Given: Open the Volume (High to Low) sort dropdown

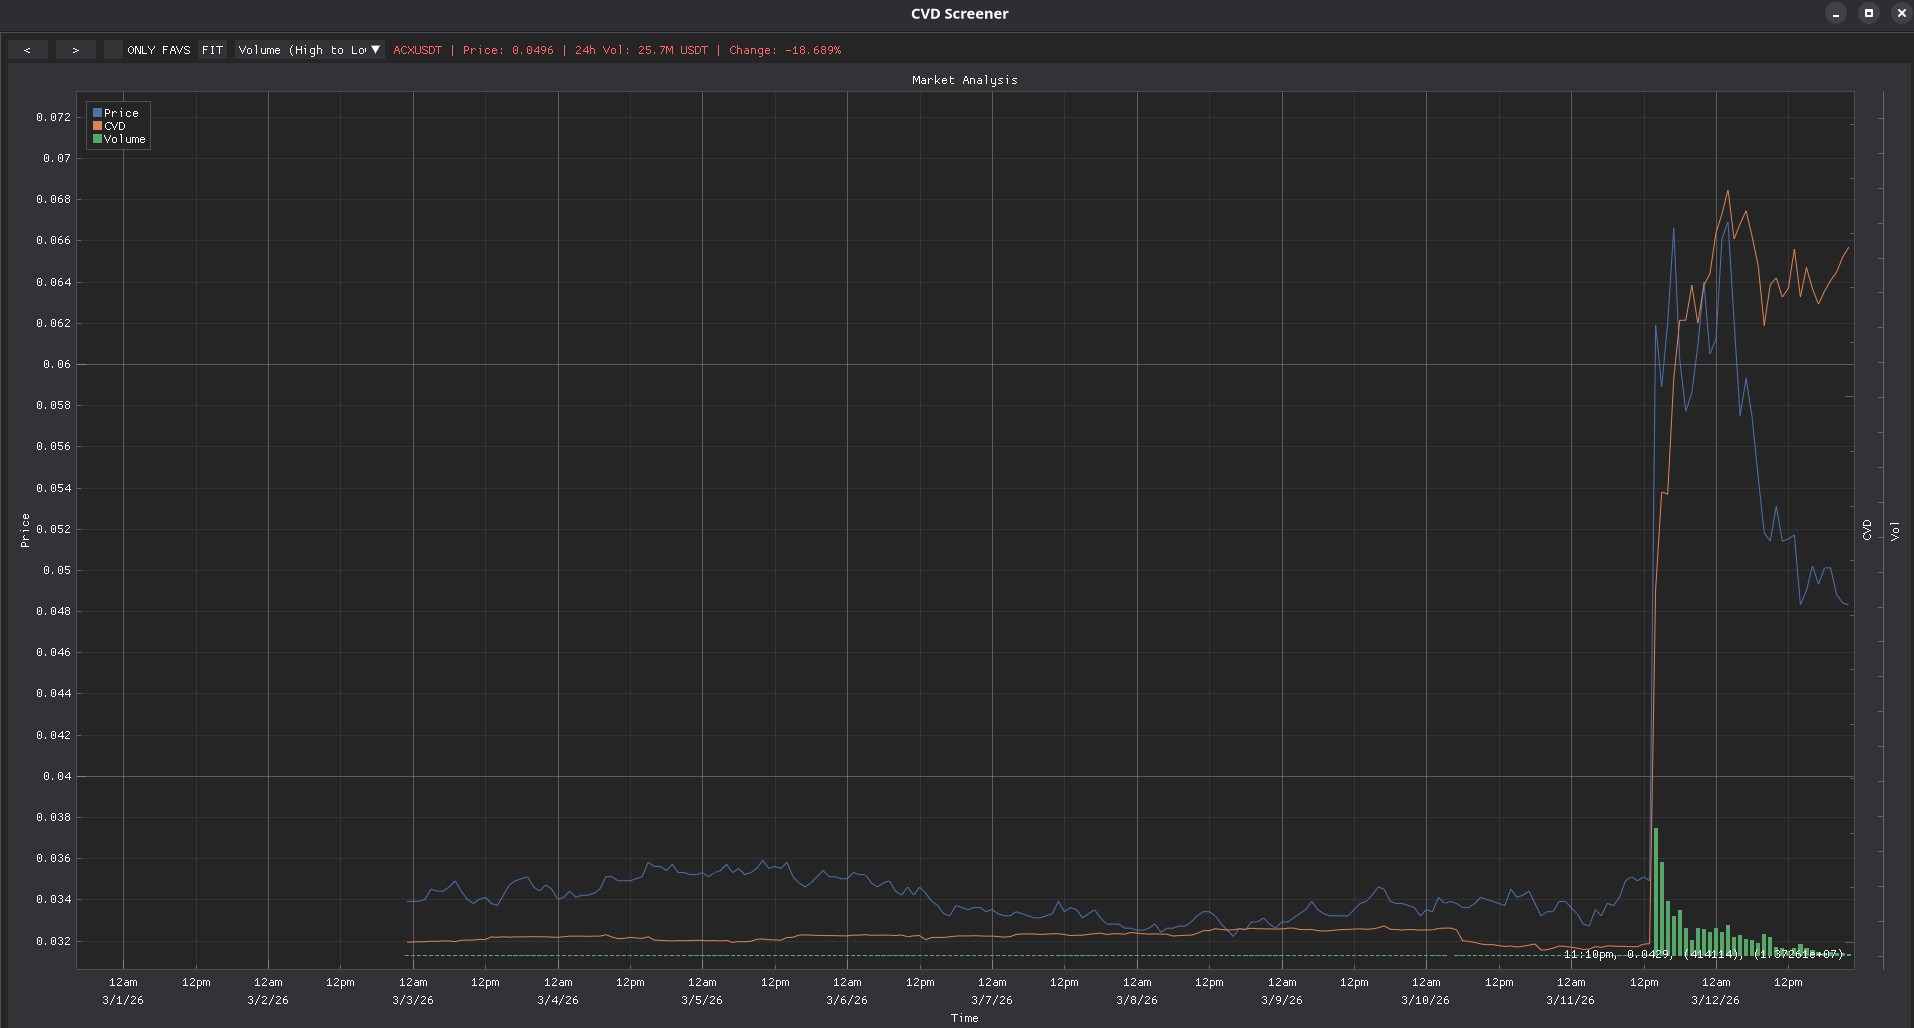Looking at the screenshot, I should (302, 50).
